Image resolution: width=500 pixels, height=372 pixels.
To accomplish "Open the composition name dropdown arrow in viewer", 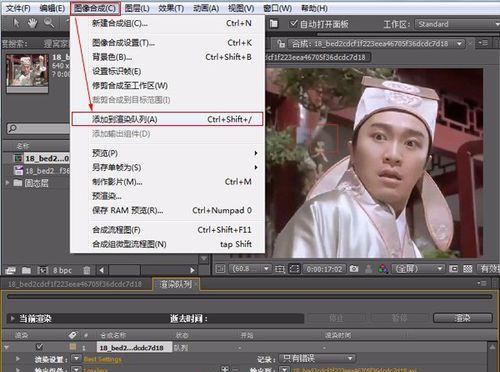I will 460,44.
